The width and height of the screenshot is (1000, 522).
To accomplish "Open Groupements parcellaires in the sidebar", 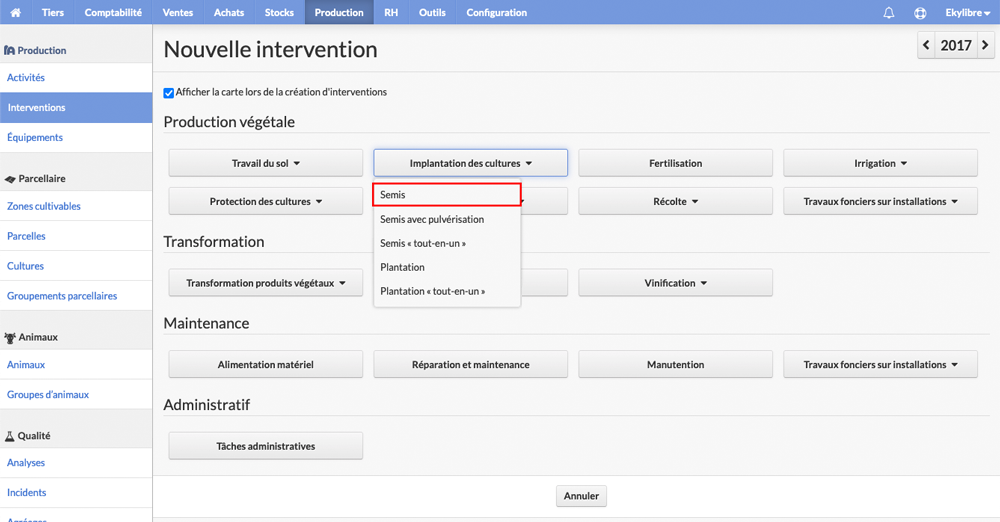I will click(x=76, y=296).
